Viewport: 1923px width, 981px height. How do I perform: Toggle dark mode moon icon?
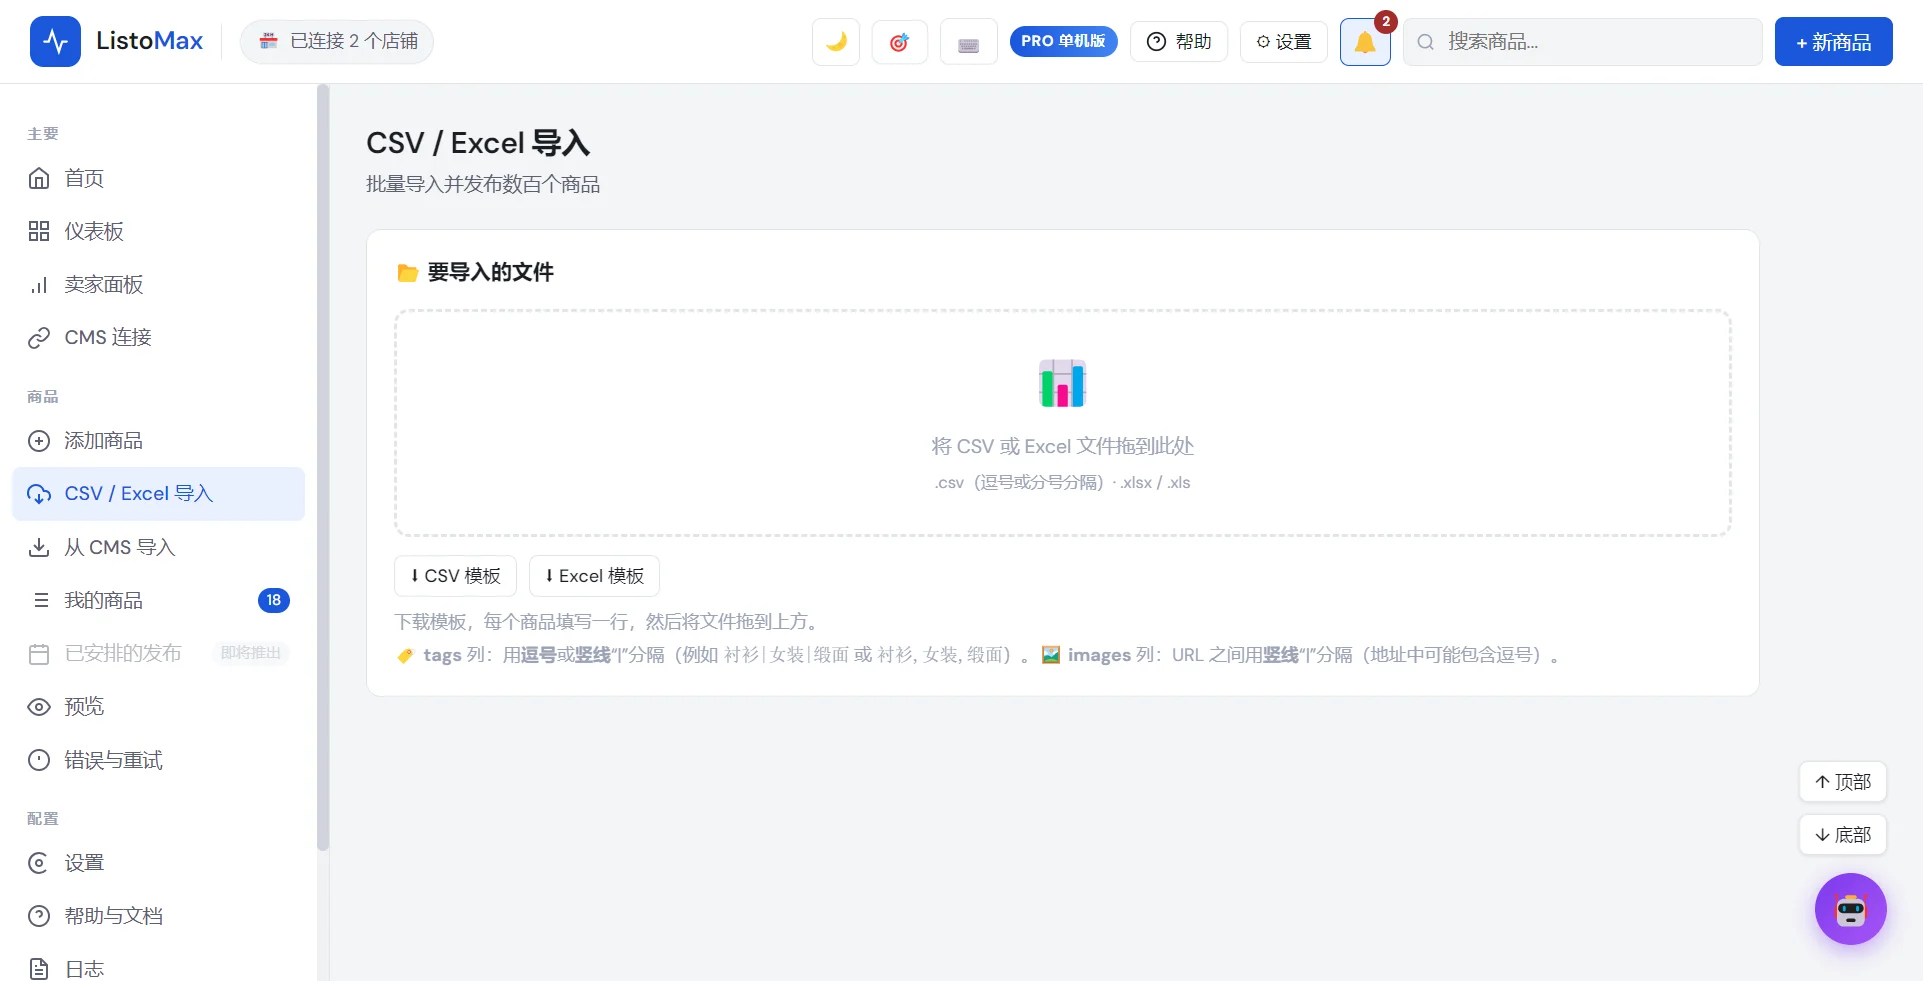point(836,42)
